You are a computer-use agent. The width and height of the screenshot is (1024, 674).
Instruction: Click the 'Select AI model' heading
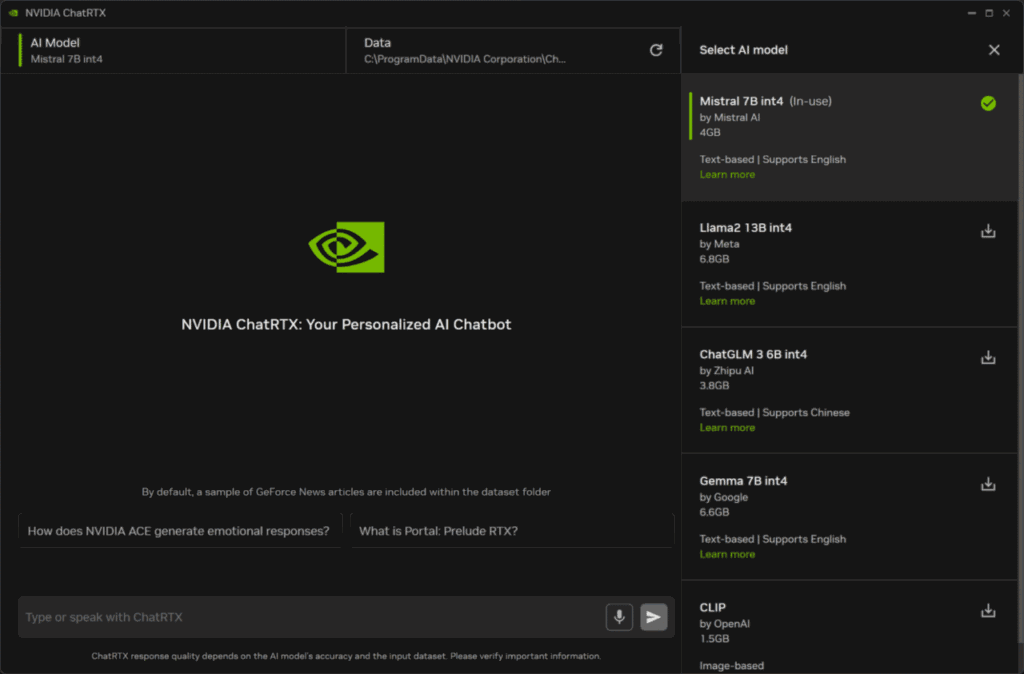point(743,50)
